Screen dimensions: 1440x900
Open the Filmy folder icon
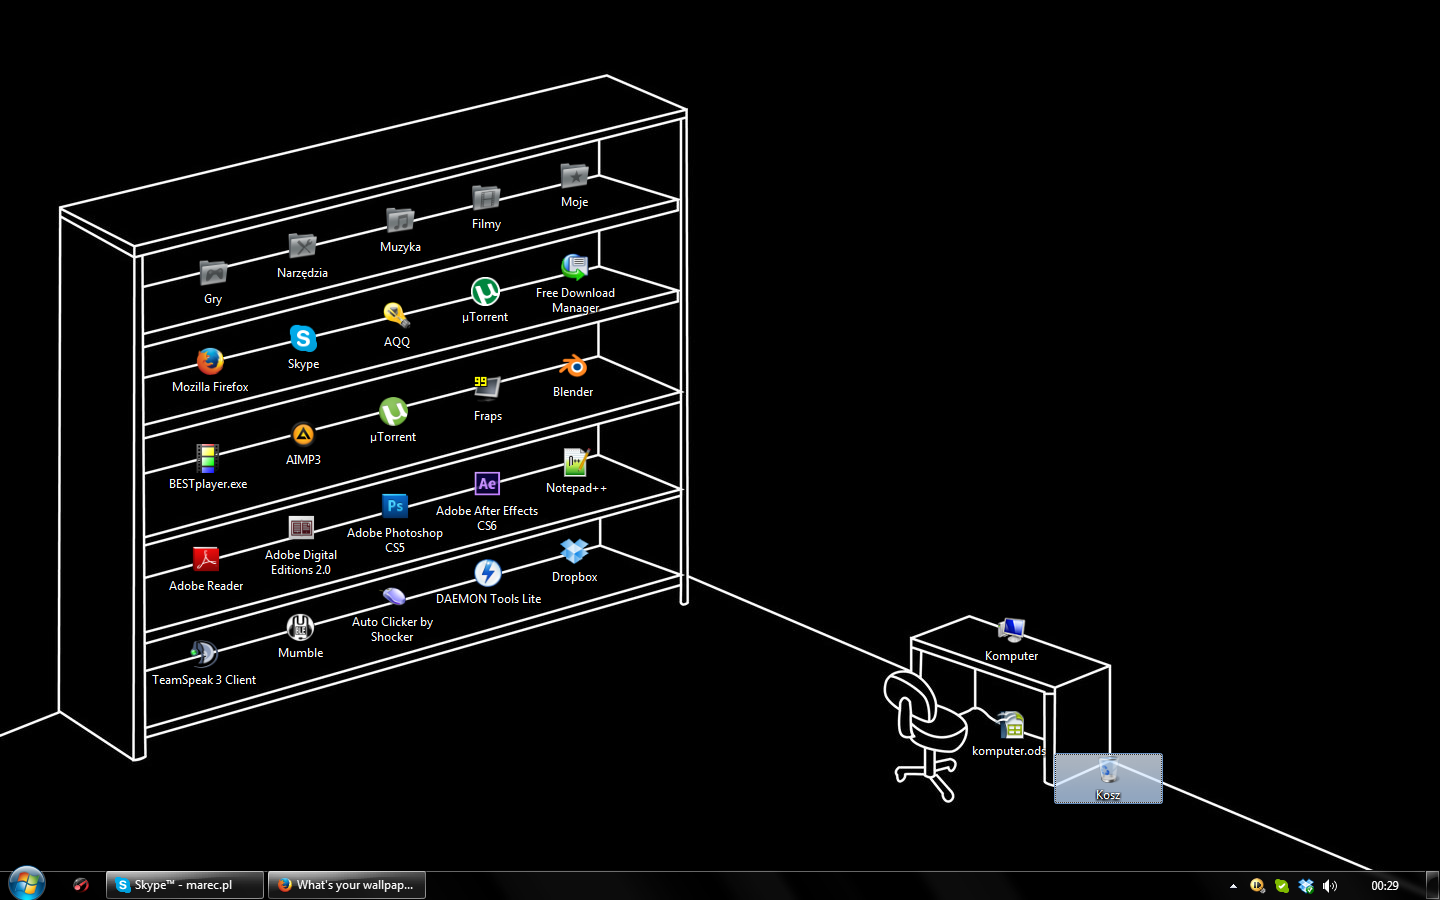(x=486, y=198)
